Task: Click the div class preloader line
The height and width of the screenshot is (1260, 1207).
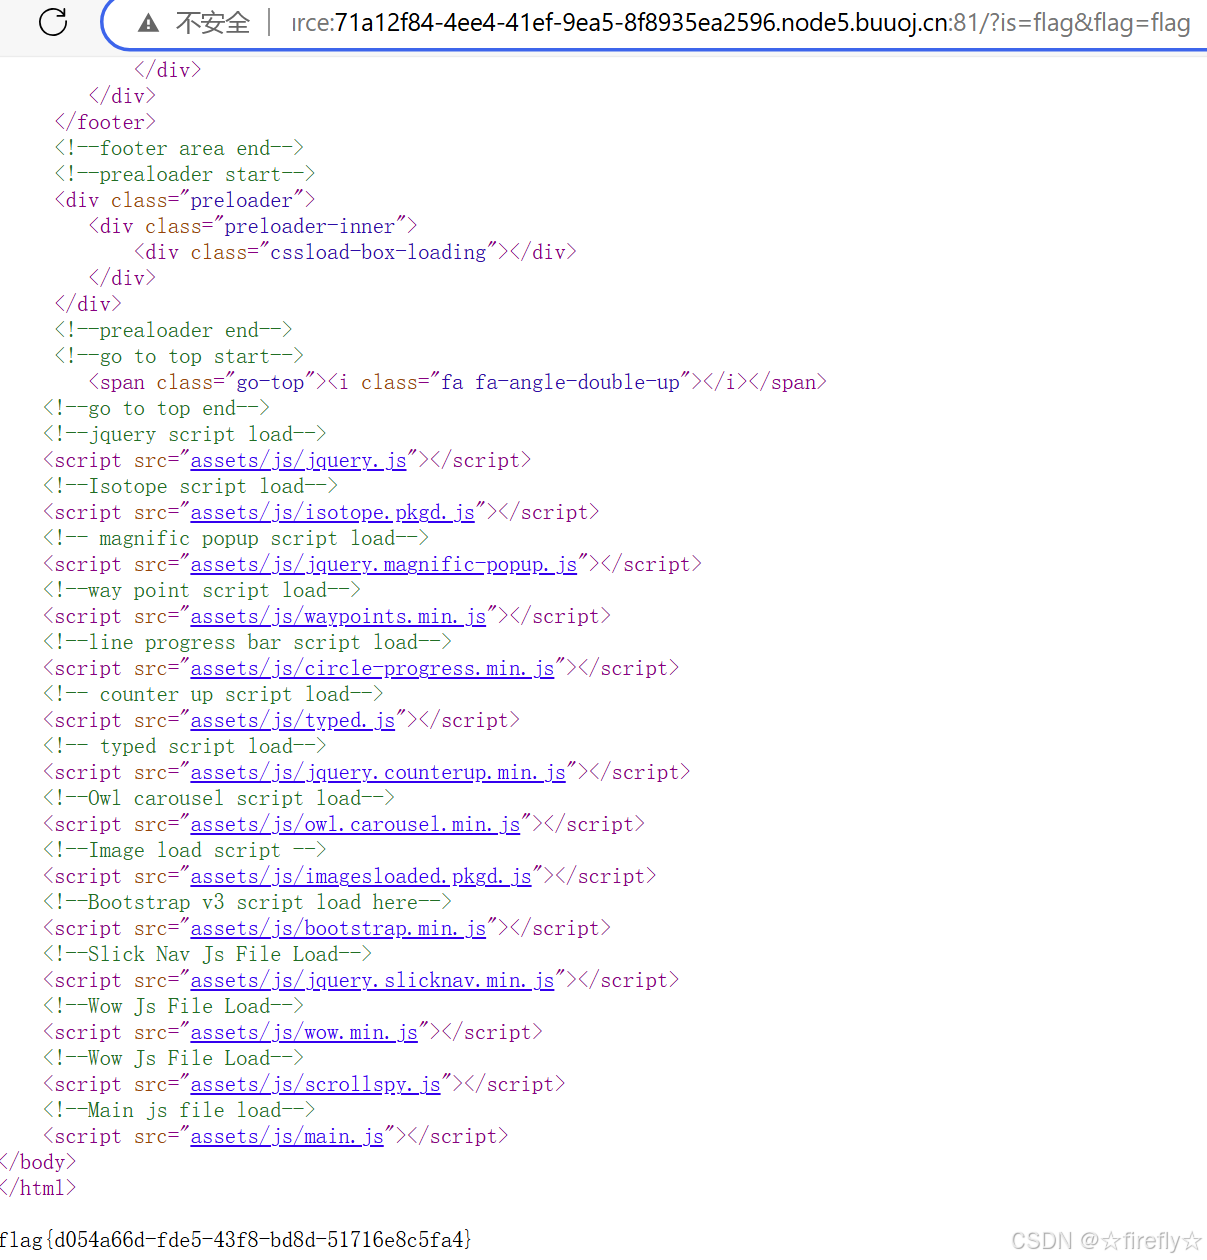Action: pyautogui.click(x=185, y=200)
